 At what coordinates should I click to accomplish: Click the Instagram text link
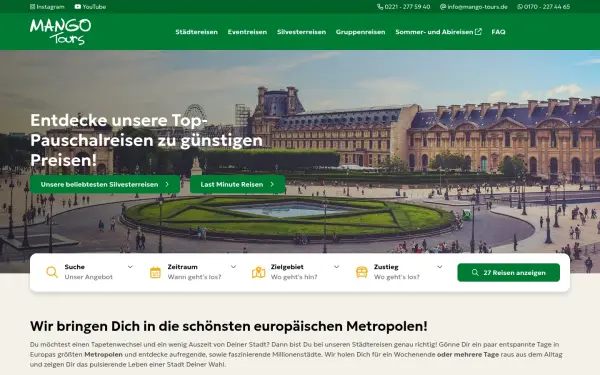point(50,7)
